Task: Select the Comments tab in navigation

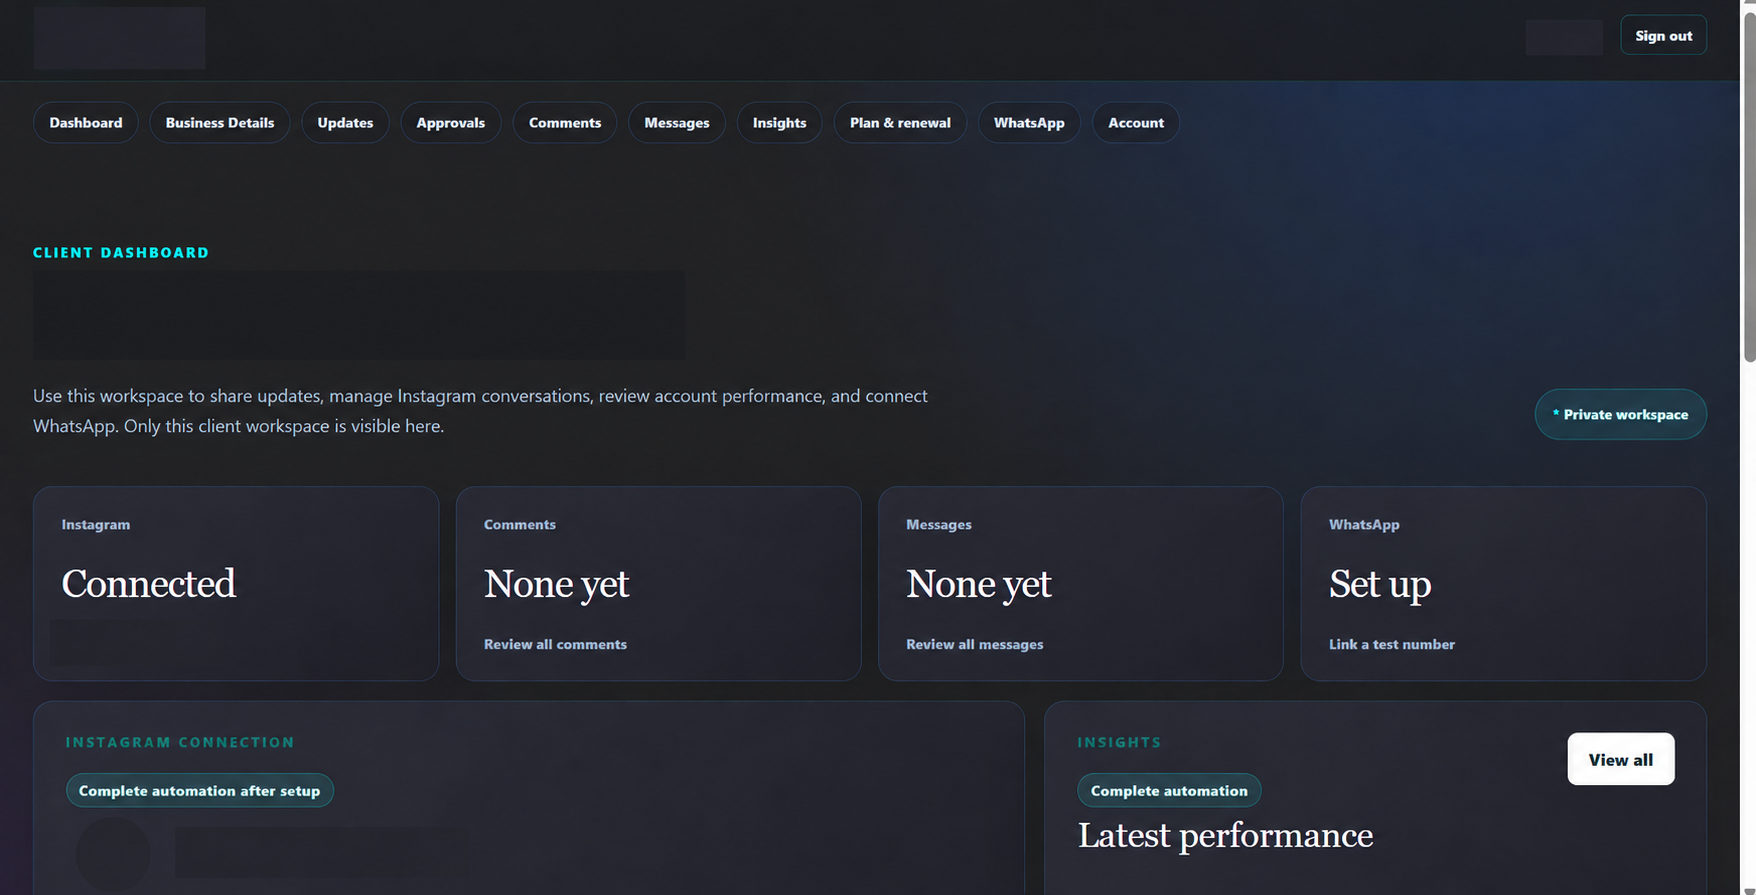Action: 565,123
